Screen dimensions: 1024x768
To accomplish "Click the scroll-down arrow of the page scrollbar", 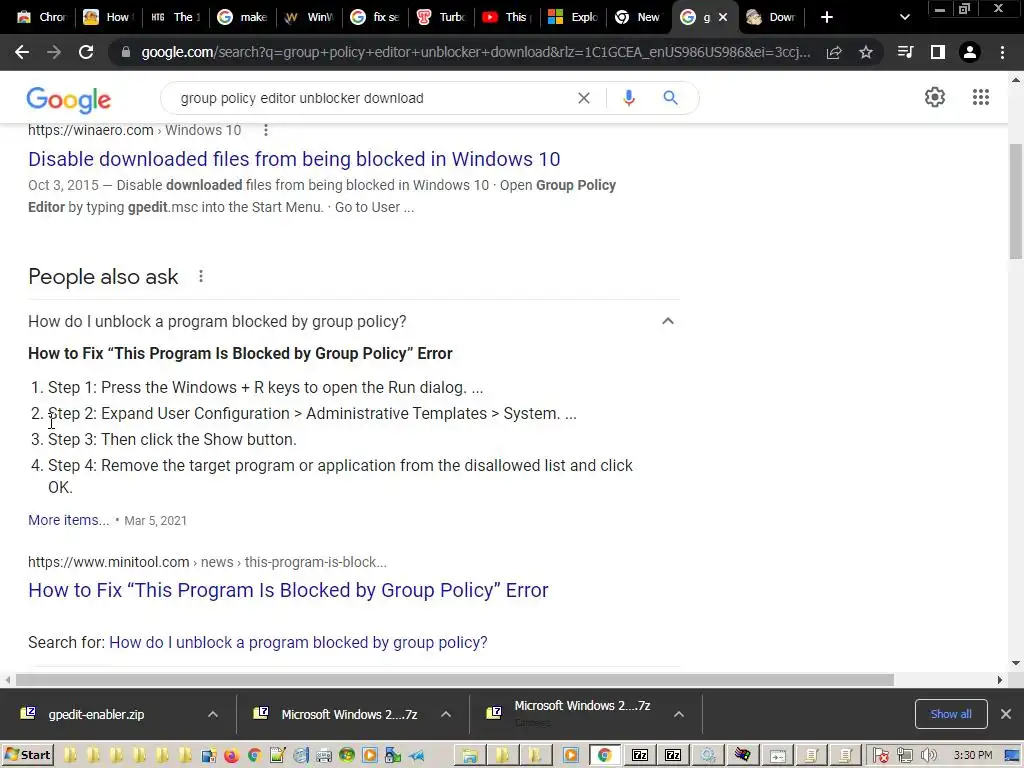I will click(1016, 664).
